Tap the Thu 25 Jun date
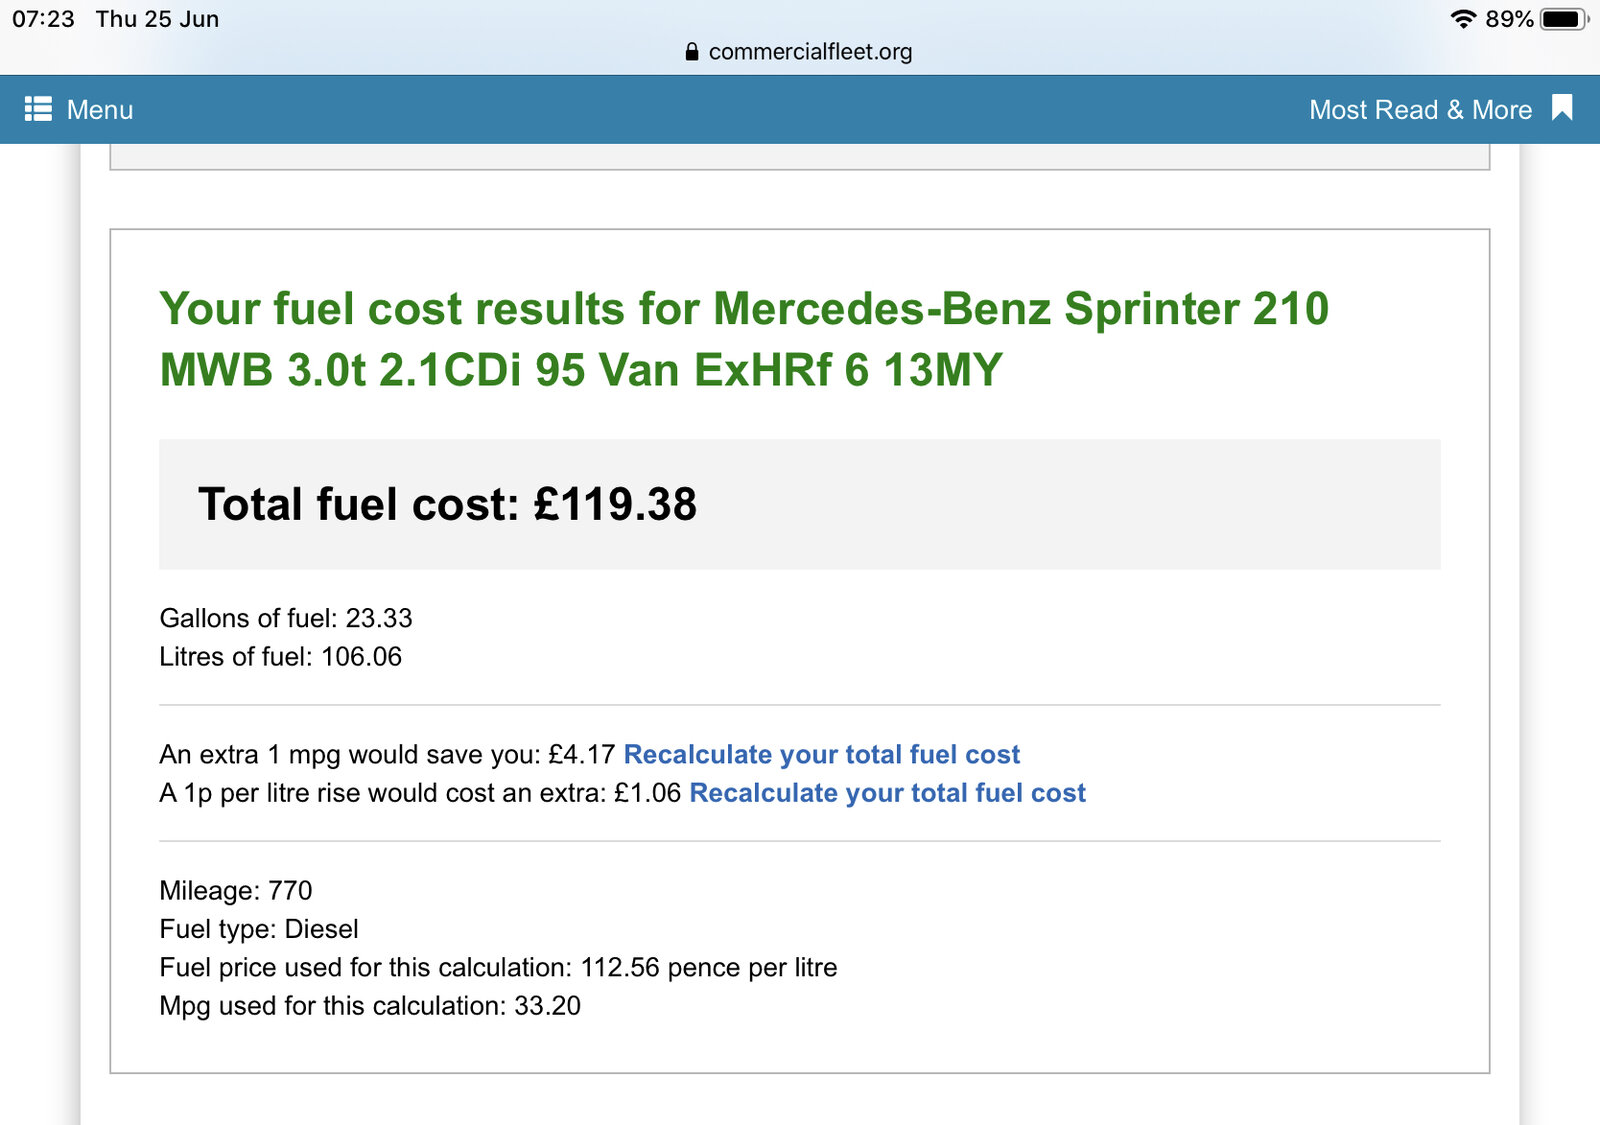Screen dimensions: 1600x1125 pos(157,19)
